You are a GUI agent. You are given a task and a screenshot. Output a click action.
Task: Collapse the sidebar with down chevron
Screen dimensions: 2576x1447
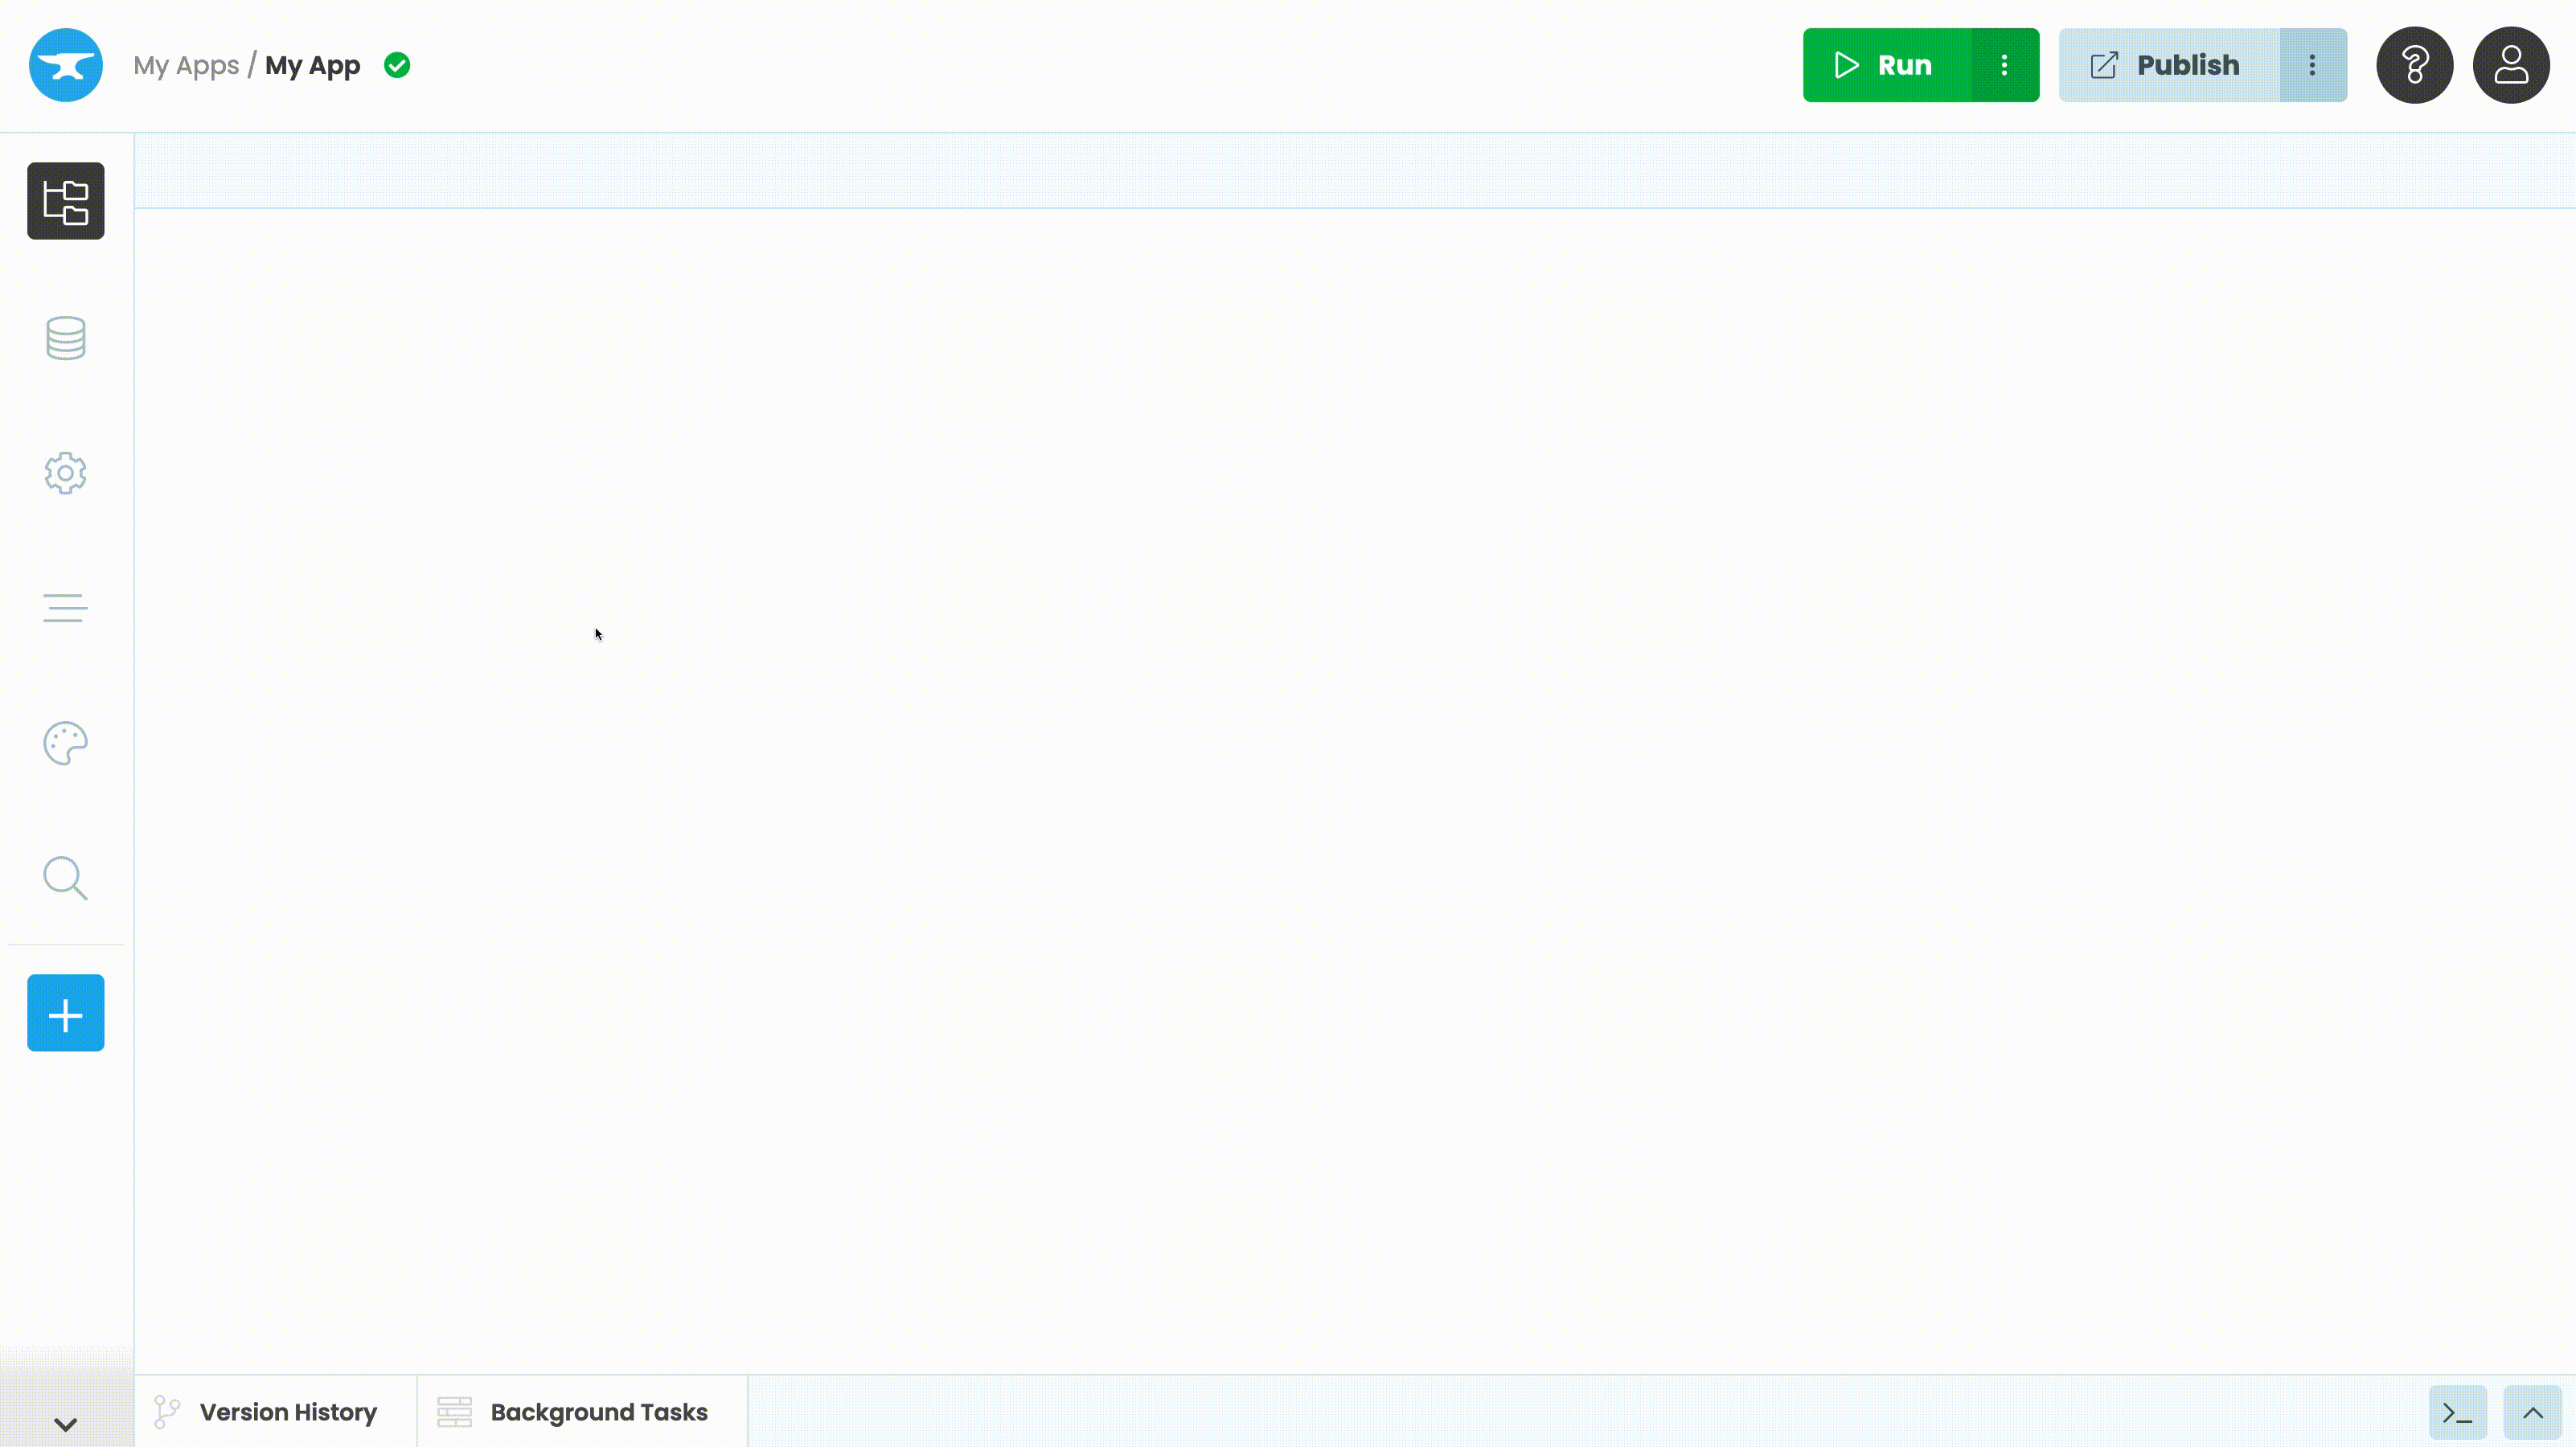tap(66, 1424)
